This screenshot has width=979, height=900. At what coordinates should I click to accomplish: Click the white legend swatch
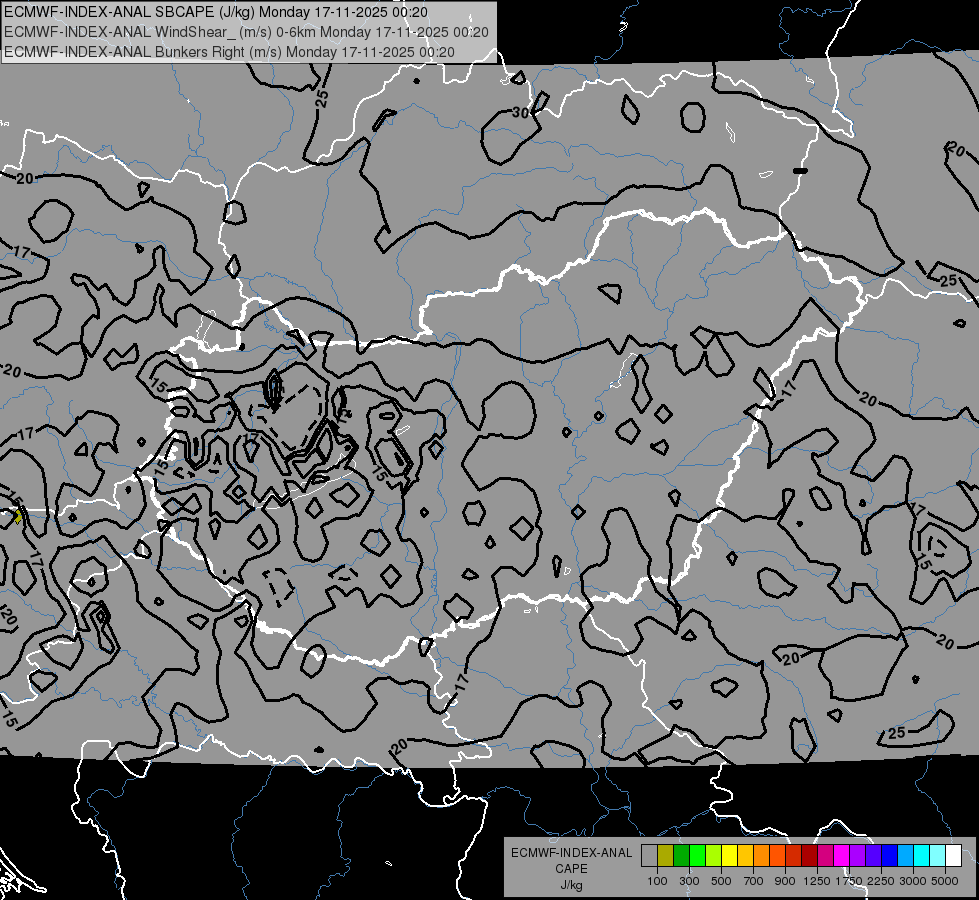954,855
